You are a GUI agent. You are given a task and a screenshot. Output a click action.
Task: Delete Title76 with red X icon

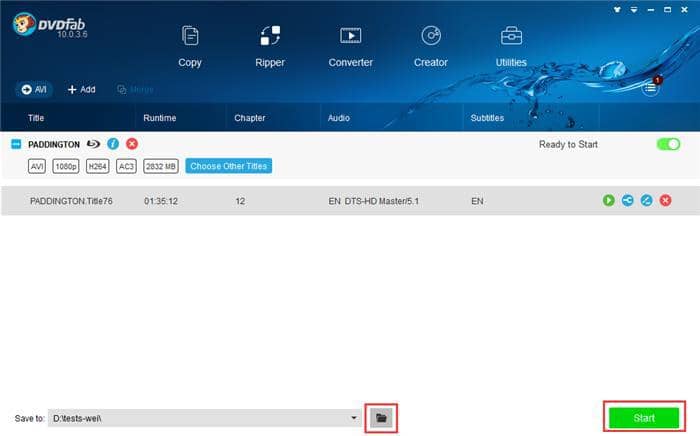click(666, 200)
